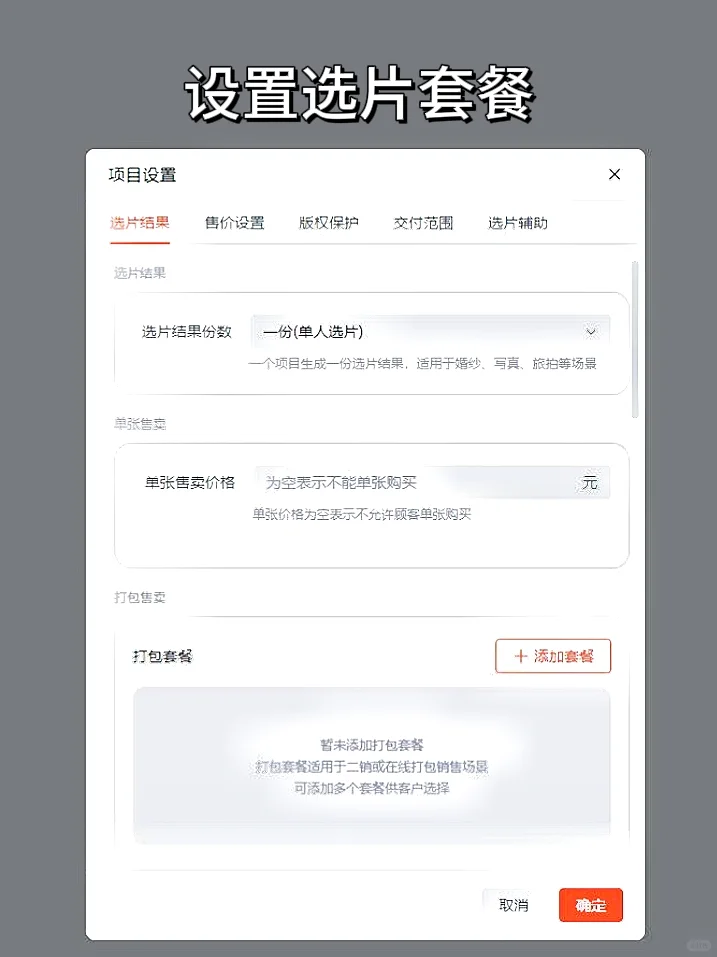The image size is (717, 957).
Task: Open the 选片辅助 tab
Action: [517, 223]
